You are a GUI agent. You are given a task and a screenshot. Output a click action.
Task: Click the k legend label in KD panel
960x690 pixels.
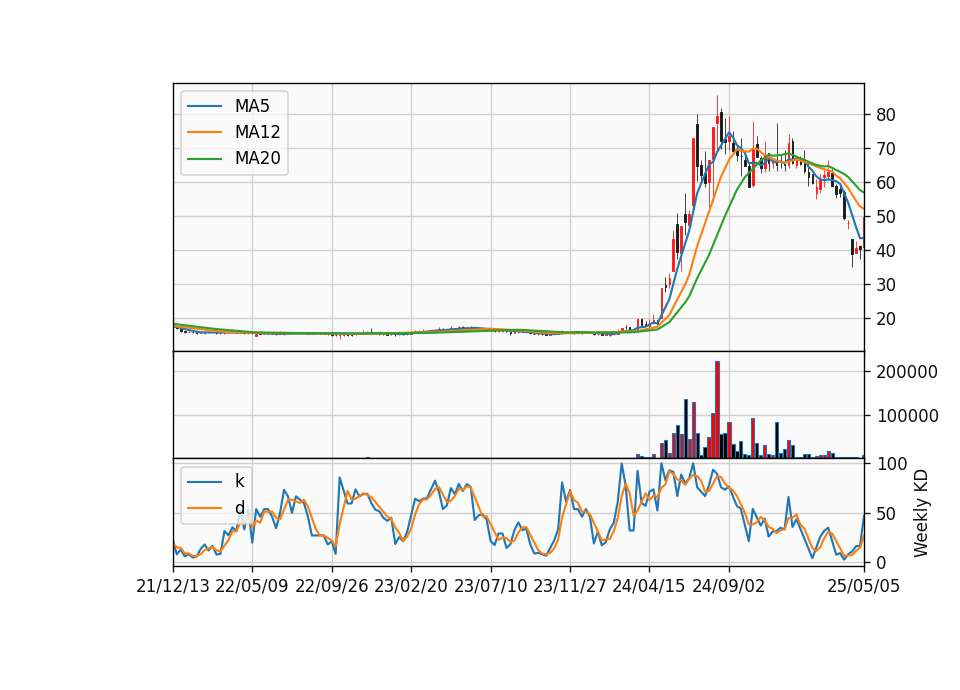(239, 481)
